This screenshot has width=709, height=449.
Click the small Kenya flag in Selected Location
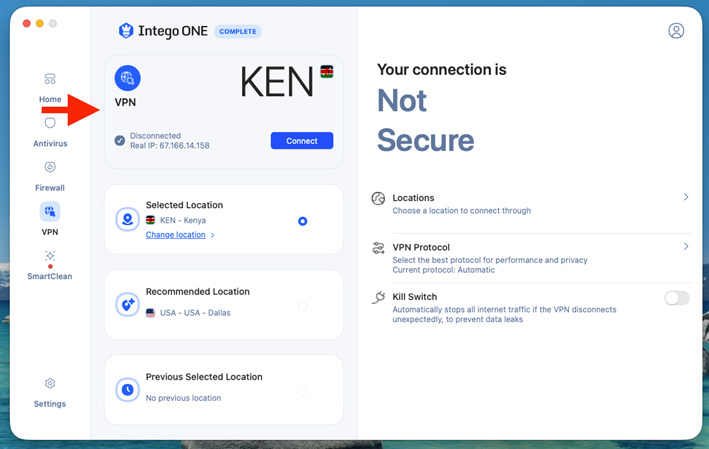coord(151,220)
